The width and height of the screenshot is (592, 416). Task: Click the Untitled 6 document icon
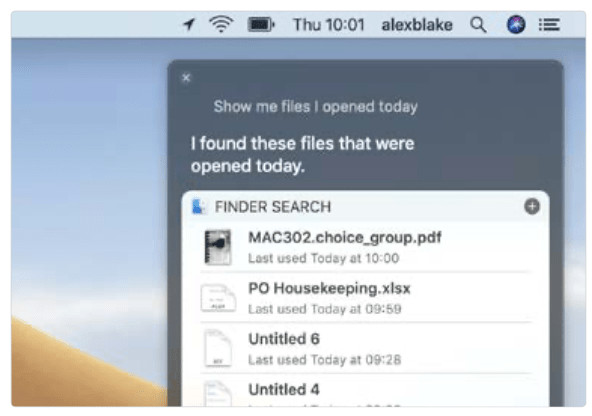click(218, 348)
